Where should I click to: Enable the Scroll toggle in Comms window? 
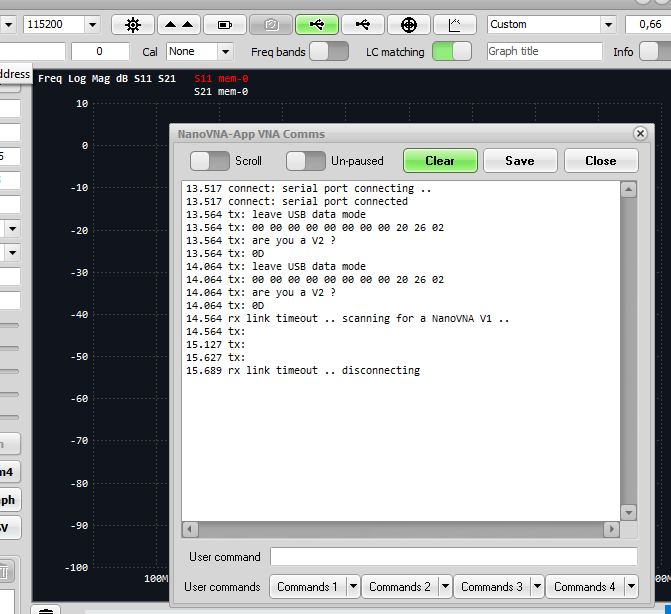[x=210, y=161]
